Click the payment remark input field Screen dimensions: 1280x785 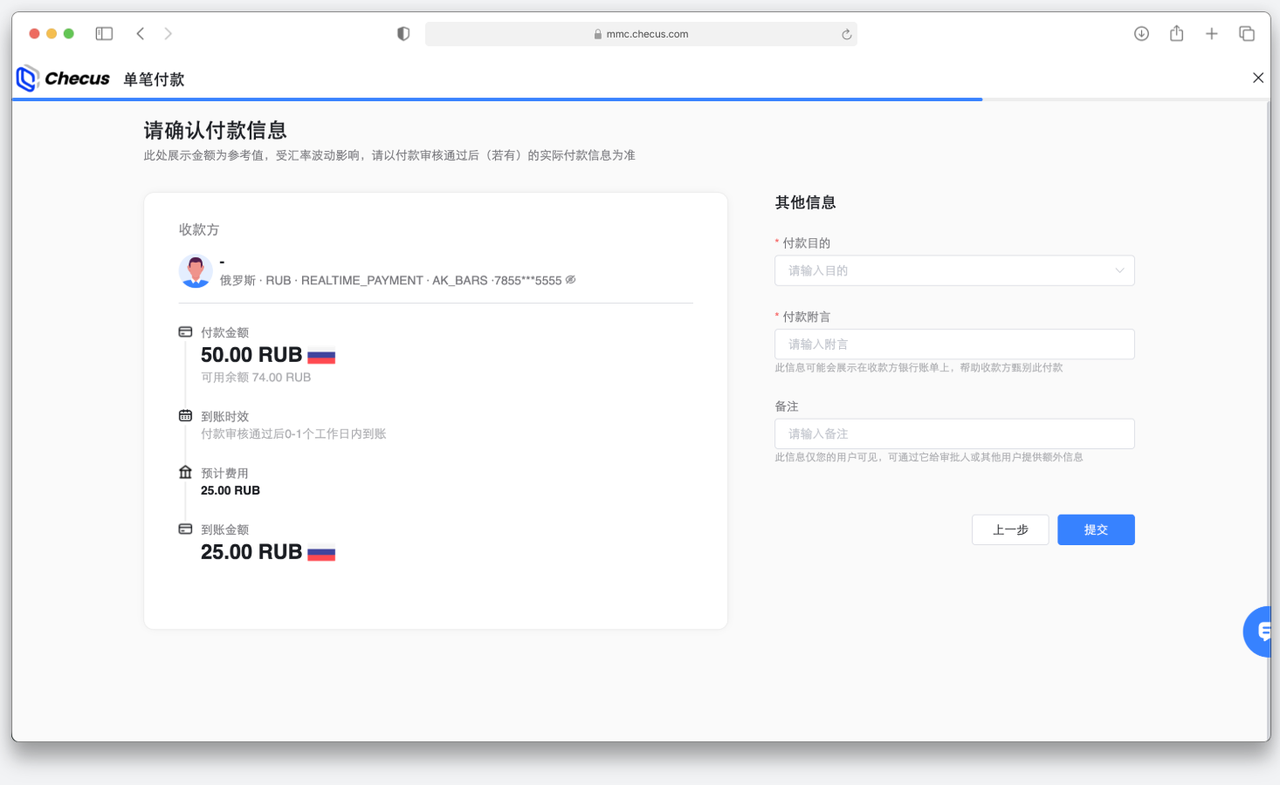coord(954,344)
